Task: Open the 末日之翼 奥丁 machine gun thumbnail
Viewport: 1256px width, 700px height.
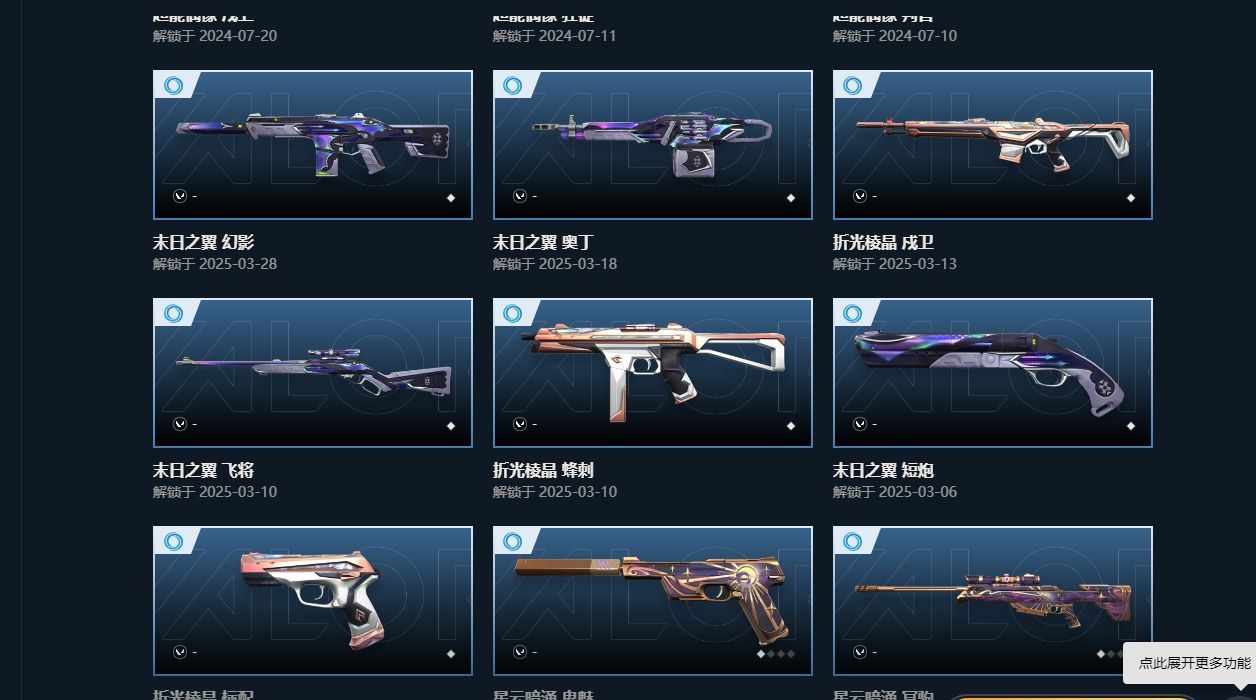Action: tap(653, 145)
